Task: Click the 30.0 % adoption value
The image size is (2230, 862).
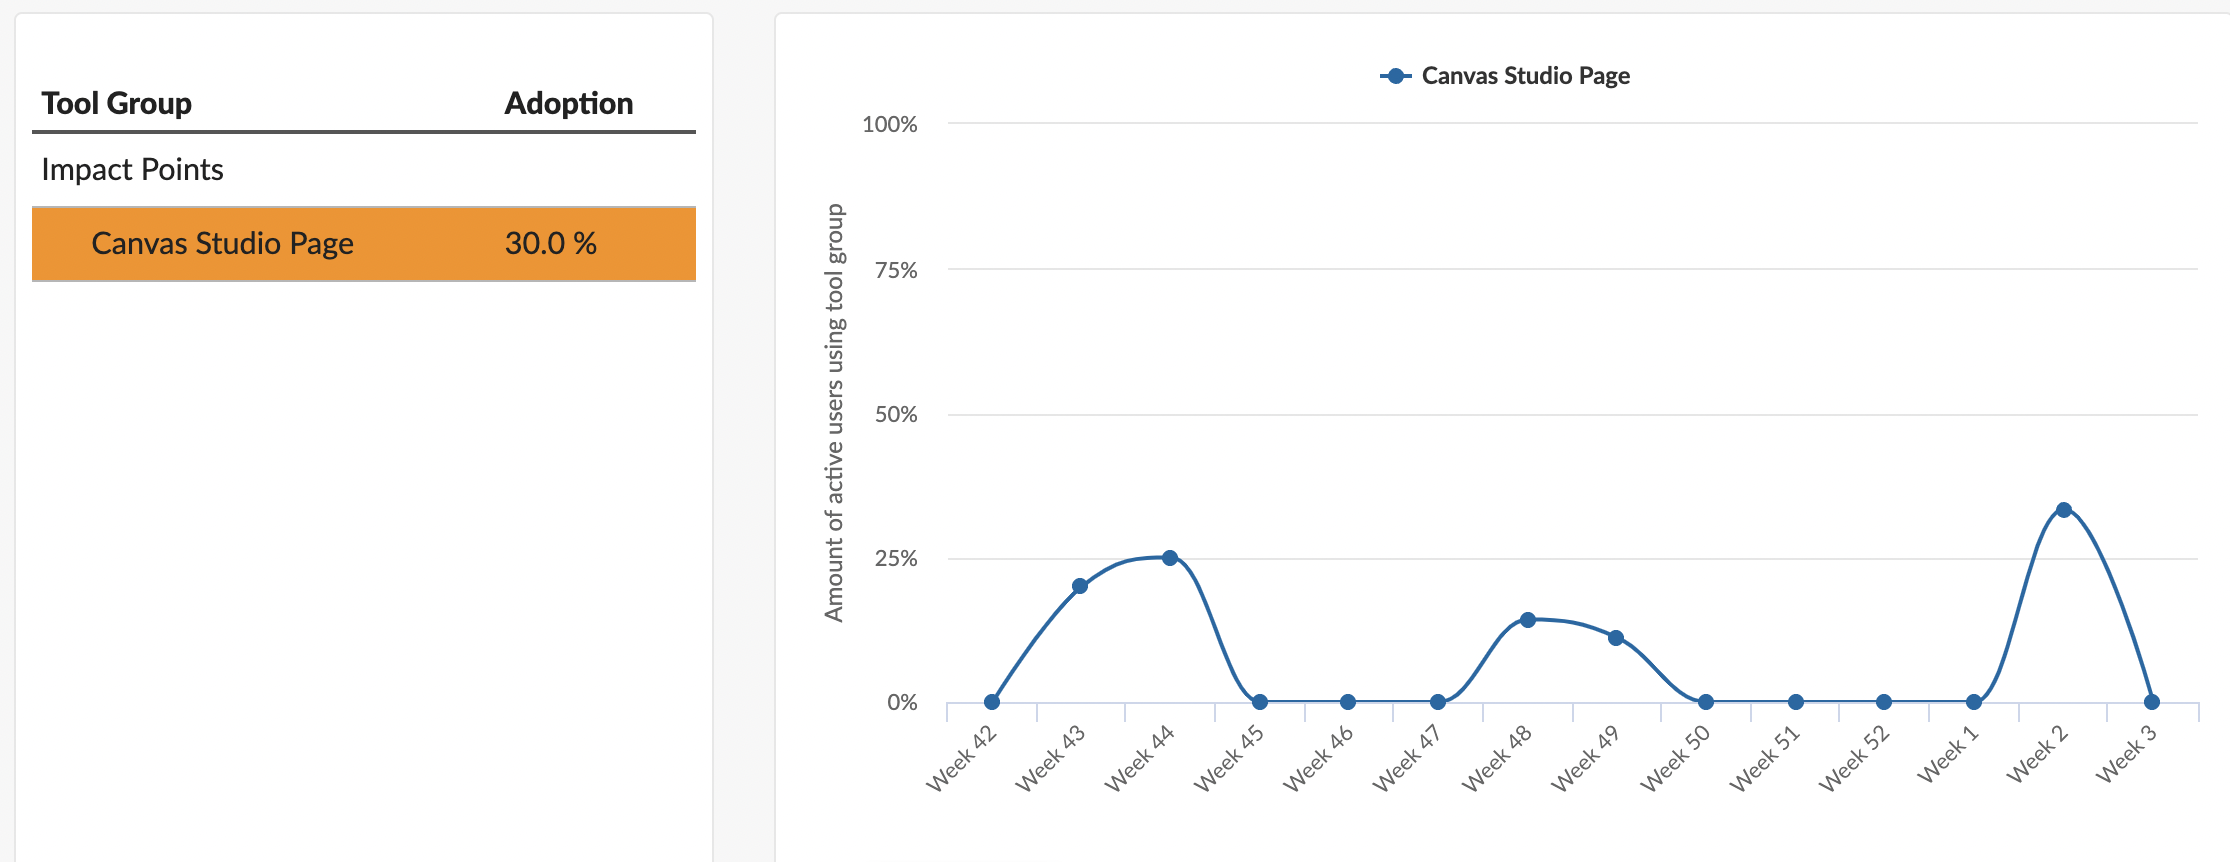Action: (552, 243)
